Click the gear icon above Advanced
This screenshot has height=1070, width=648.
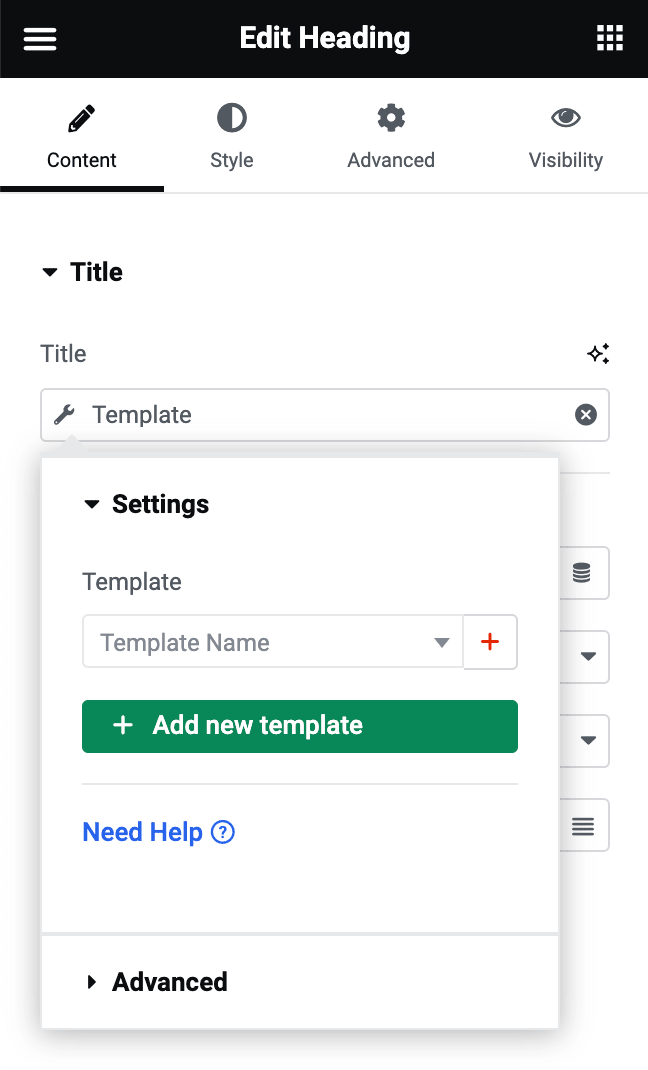pos(390,117)
